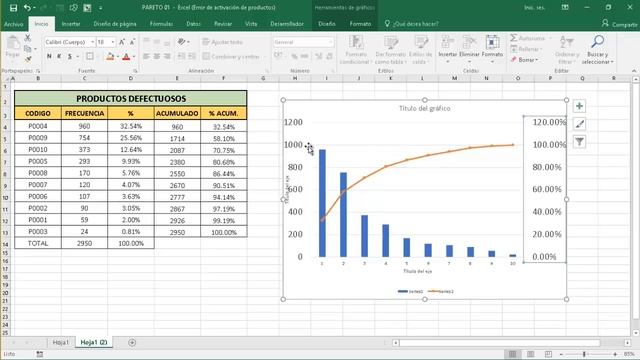
Task: Click the Insertar cells button in Celdas
Action: 447,49
